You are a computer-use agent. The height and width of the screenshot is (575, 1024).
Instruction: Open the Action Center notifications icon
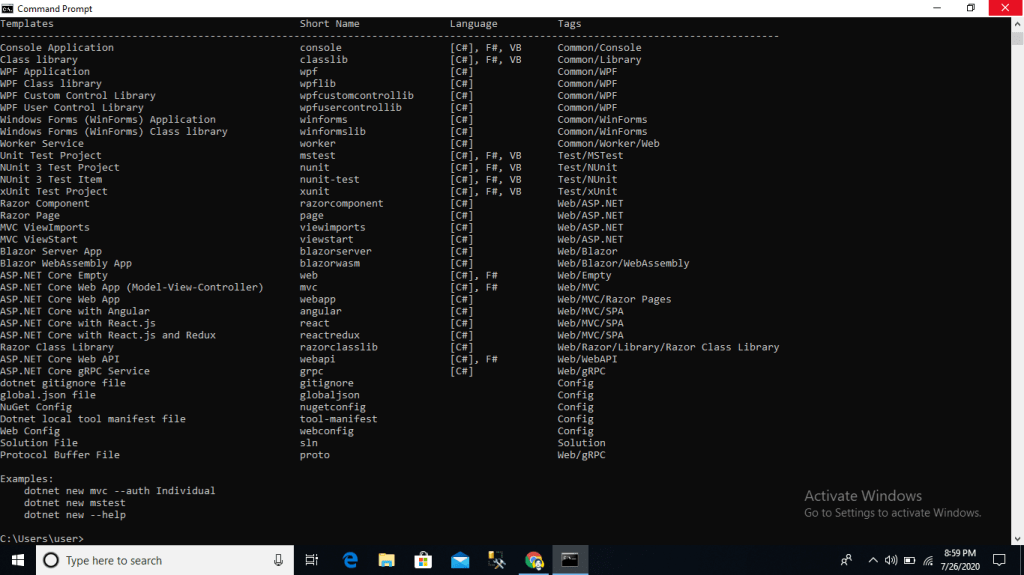(998, 560)
